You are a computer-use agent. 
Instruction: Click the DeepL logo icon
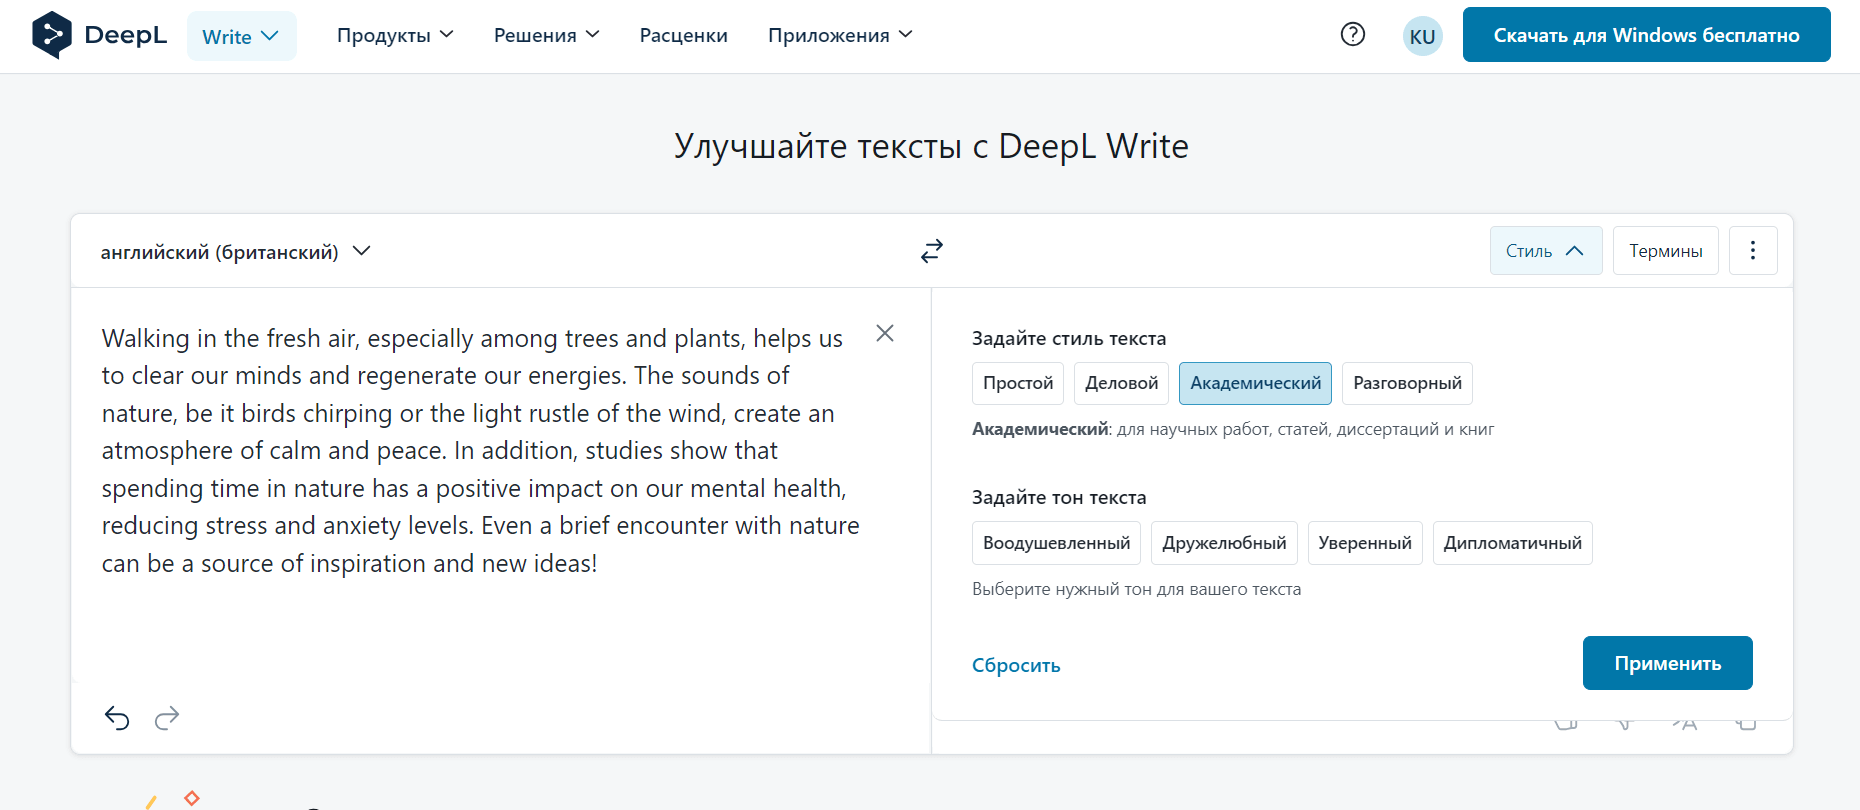pyautogui.click(x=52, y=35)
